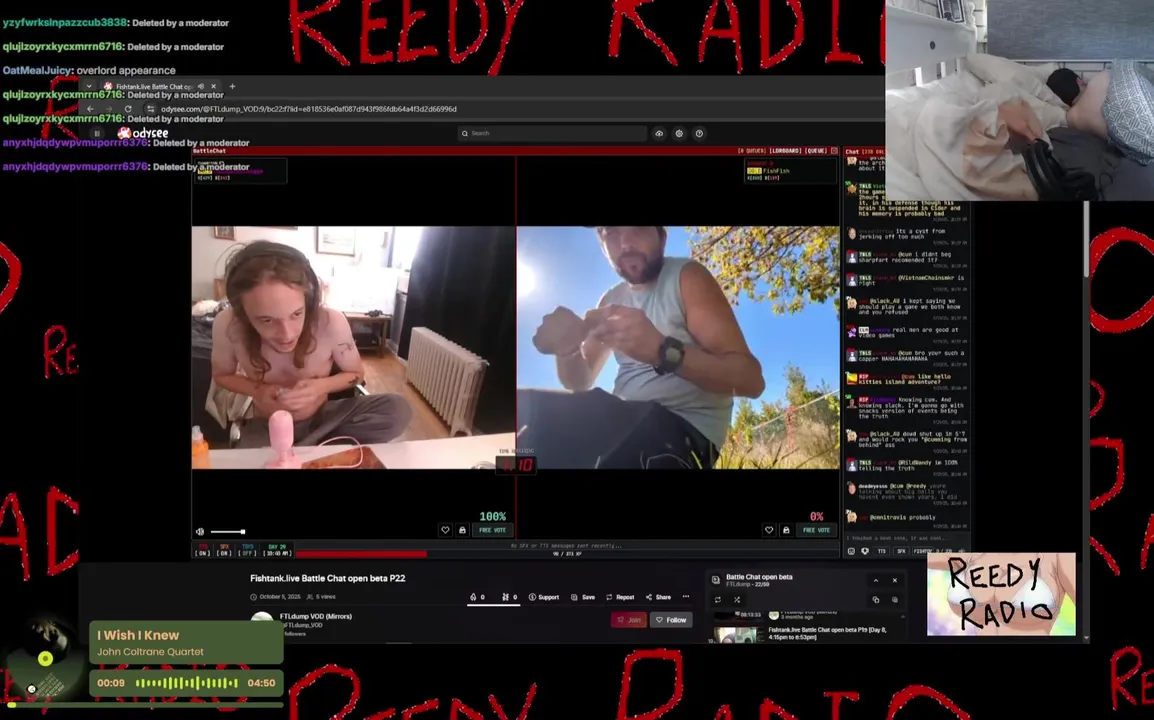Image resolution: width=1154 pixels, height=720 pixels.
Task: Open the Odysee sidebar menu icon
Action: click(x=96, y=133)
